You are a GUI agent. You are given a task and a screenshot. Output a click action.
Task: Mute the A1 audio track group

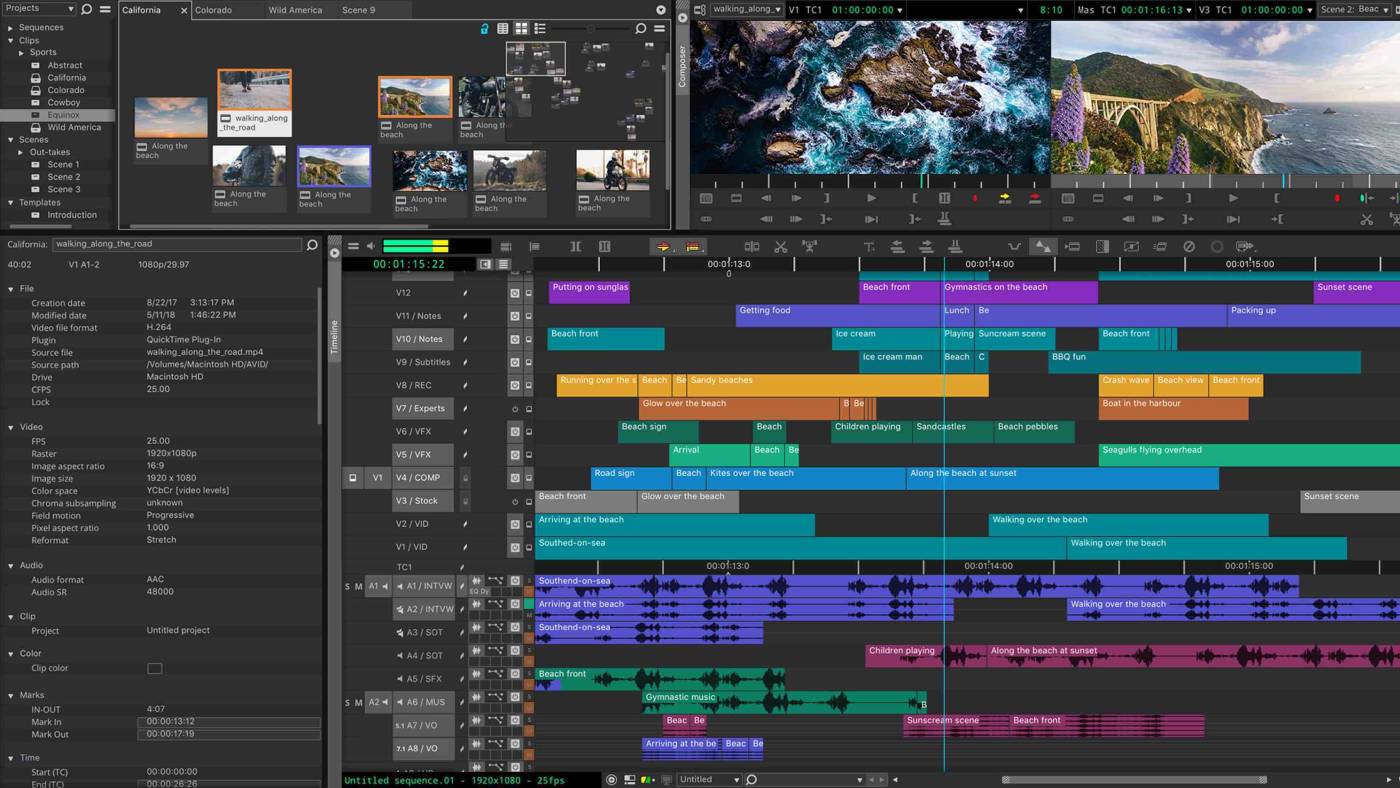(x=358, y=585)
